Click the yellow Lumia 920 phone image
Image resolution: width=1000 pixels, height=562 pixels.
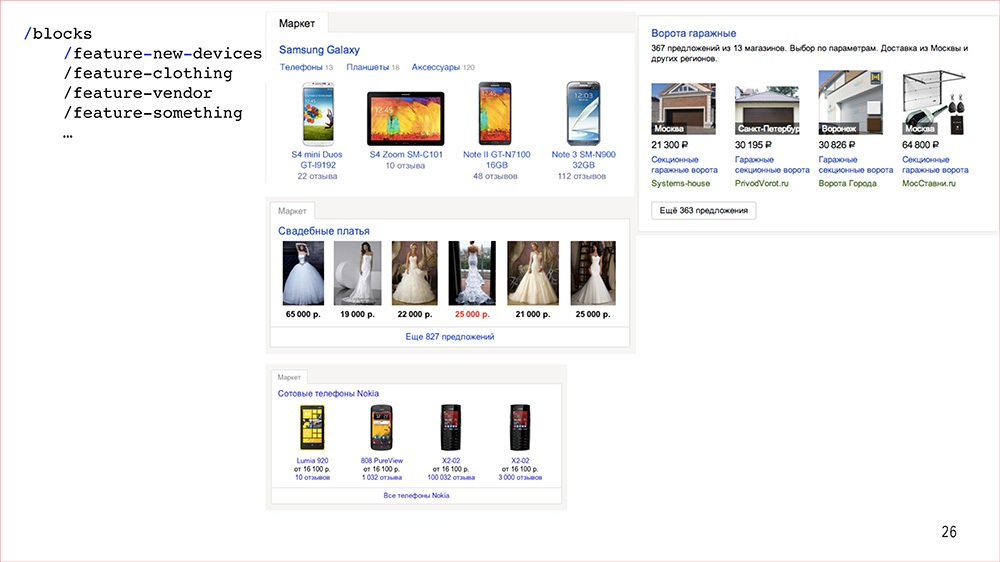[312, 428]
